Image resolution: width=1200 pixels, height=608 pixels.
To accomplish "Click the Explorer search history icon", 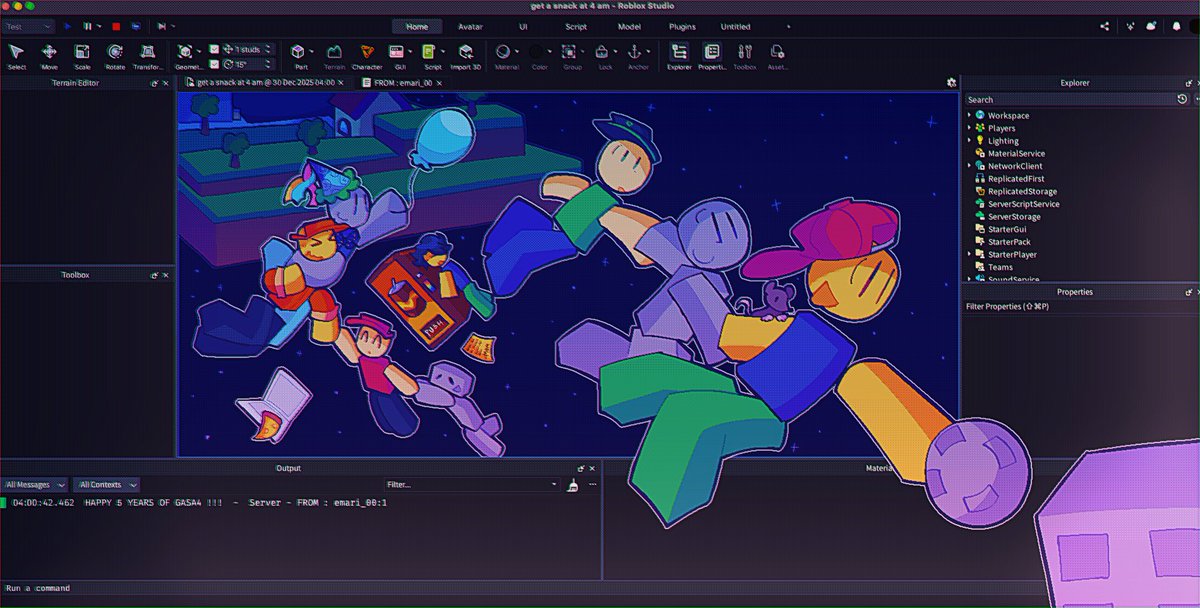I will pos(1183,99).
